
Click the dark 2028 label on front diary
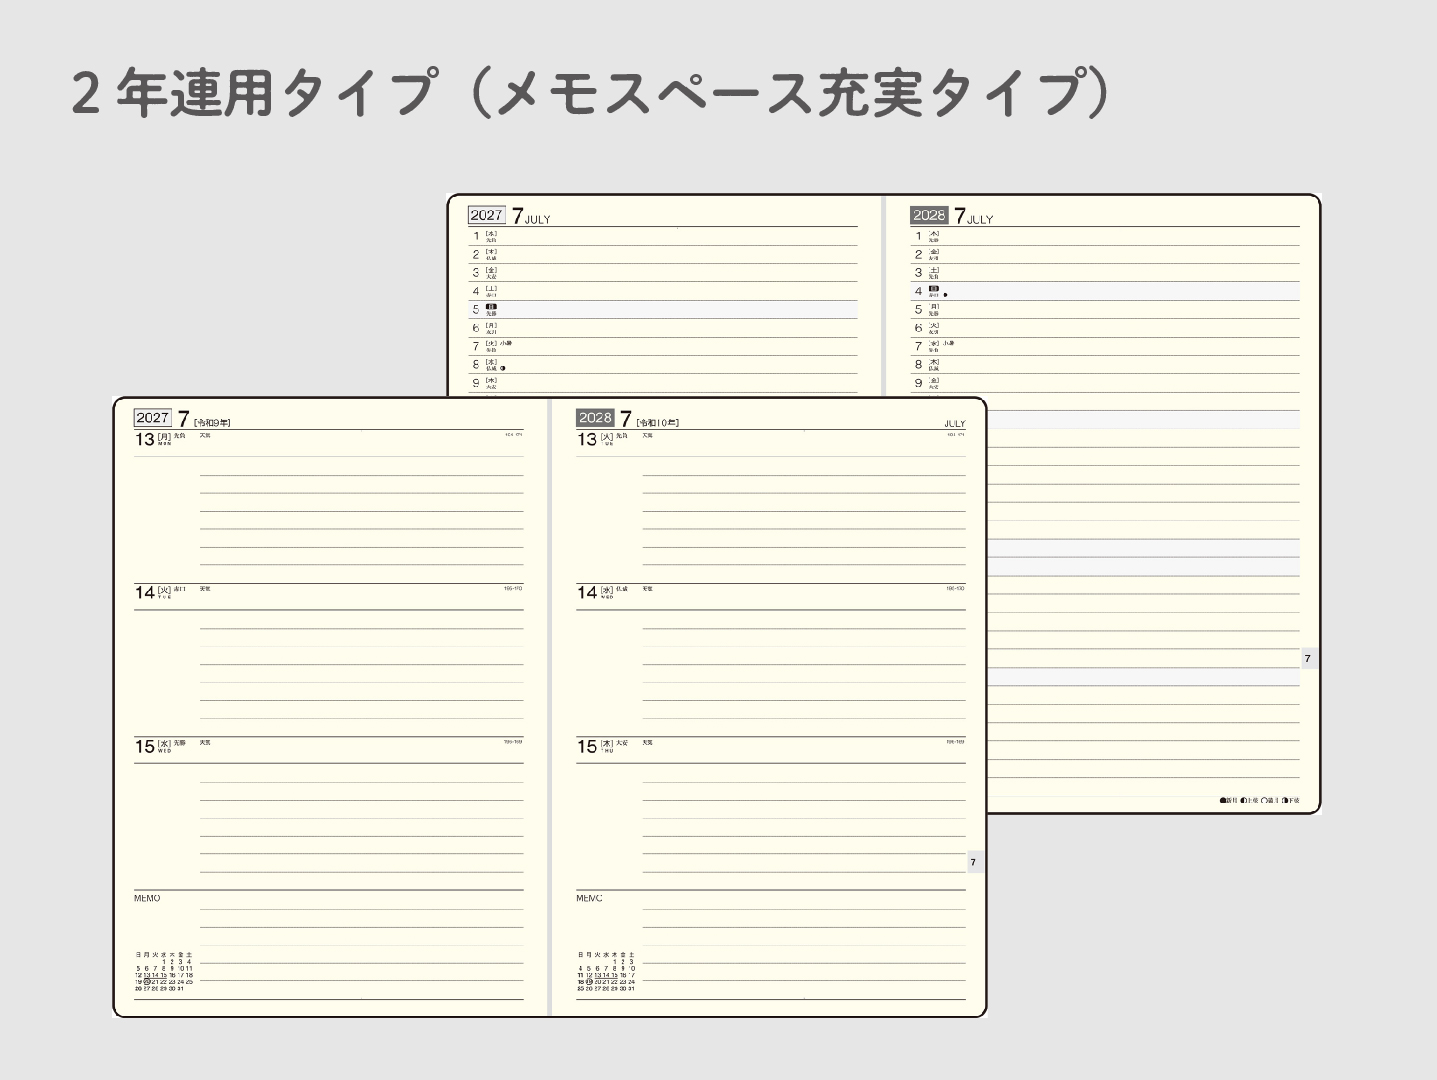click(x=595, y=417)
